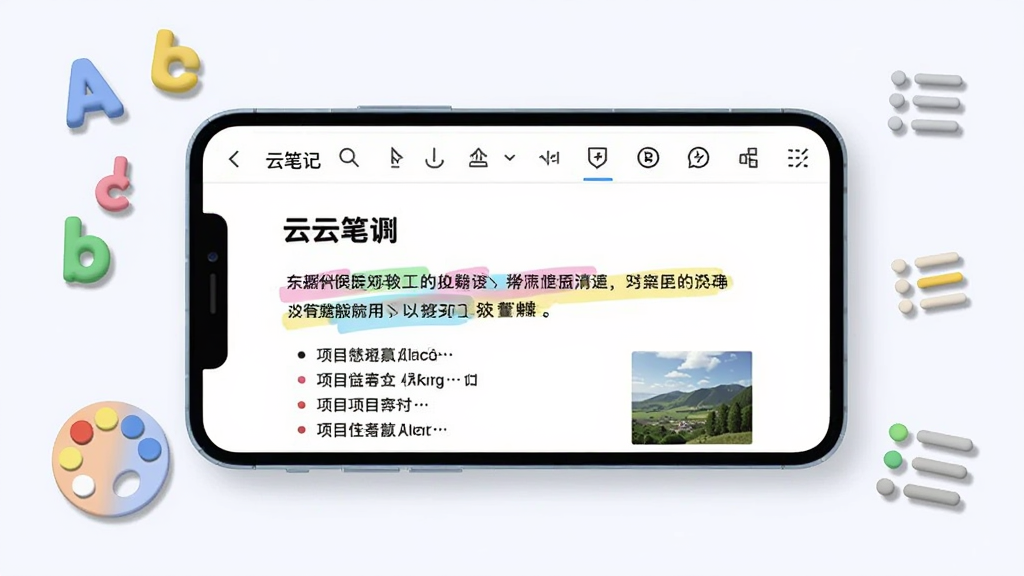
Task: Open the mountain landscape image in the note
Action: pos(692,398)
